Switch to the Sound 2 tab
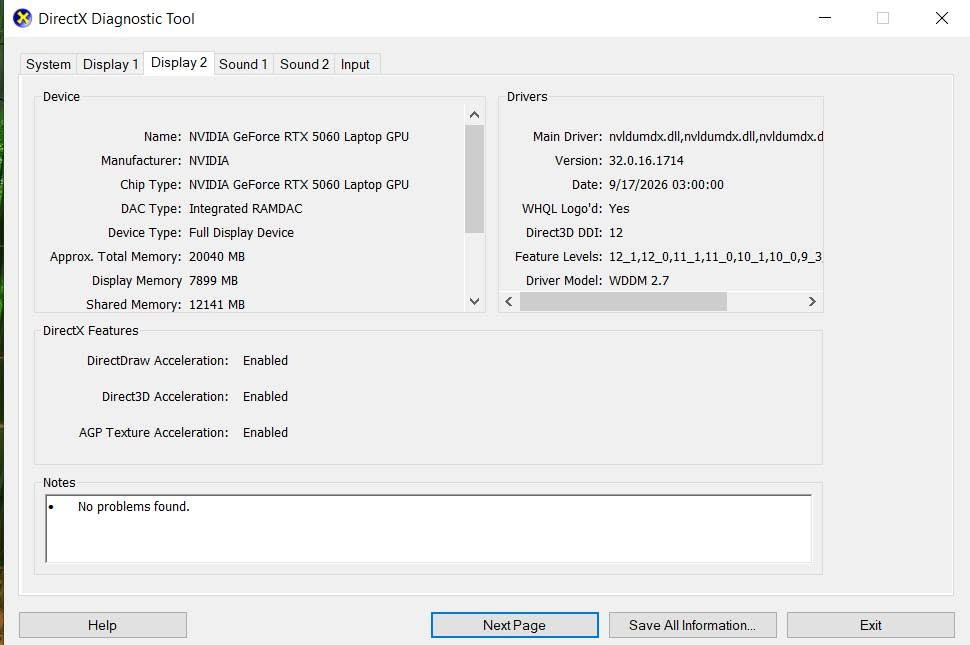 point(304,64)
